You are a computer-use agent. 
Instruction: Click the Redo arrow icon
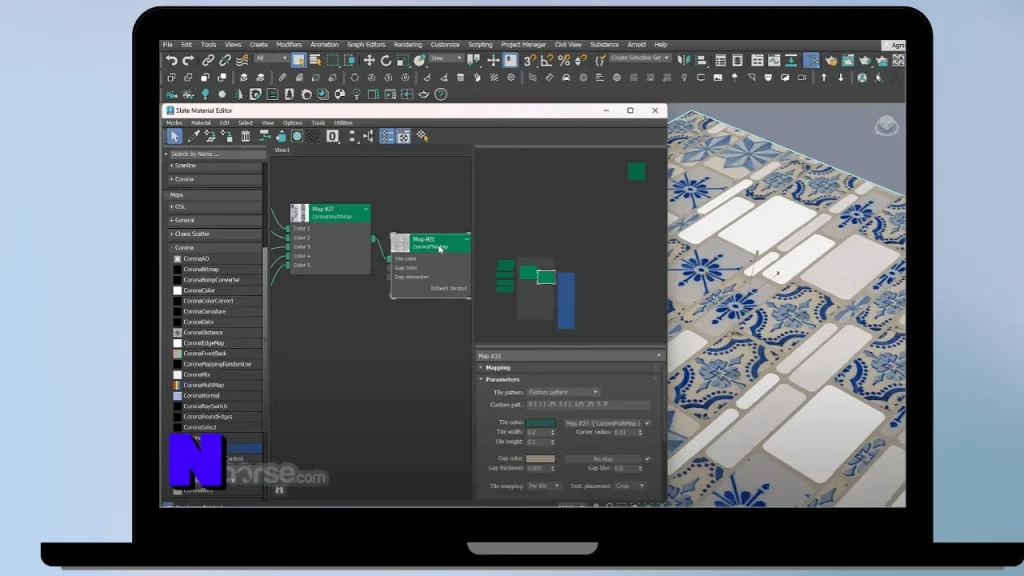(x=188, y=60)
